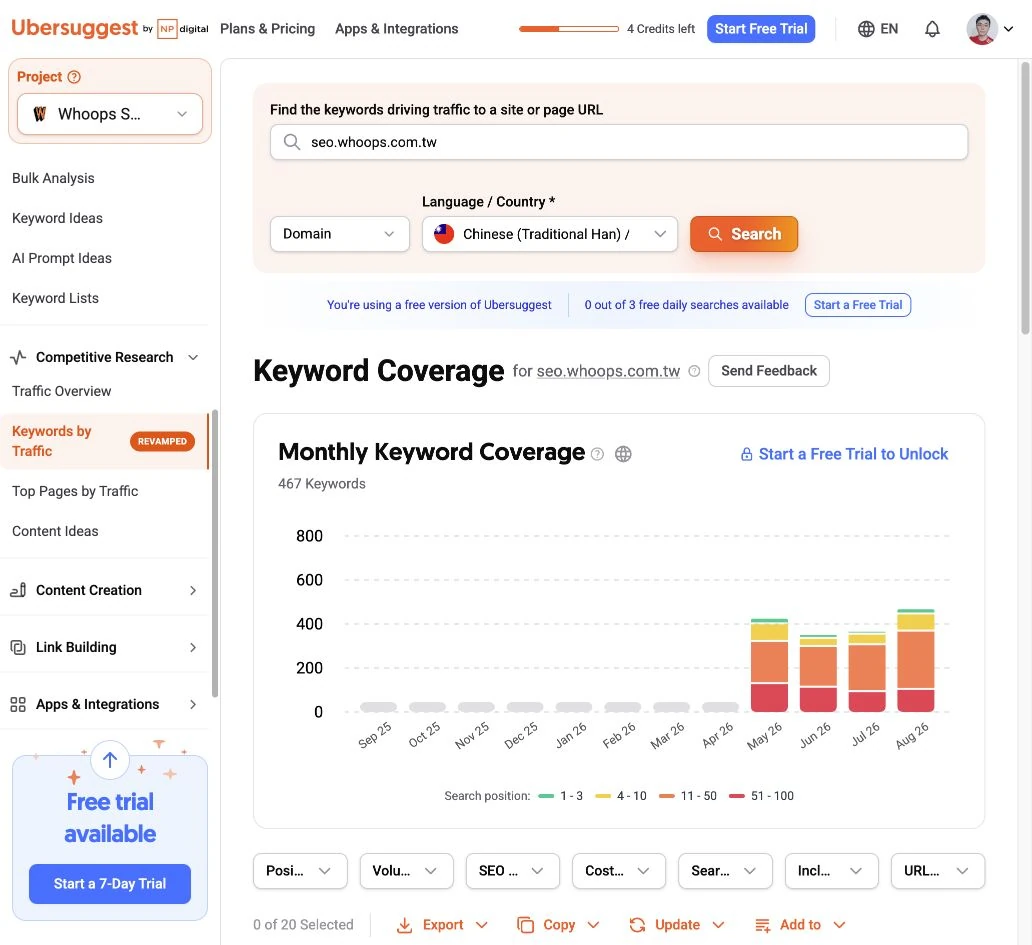Image resolution: width=1032 pixels, height=945 pixels.
Task: Click the globe language icon EN
Action: click(x=877, y=29)
